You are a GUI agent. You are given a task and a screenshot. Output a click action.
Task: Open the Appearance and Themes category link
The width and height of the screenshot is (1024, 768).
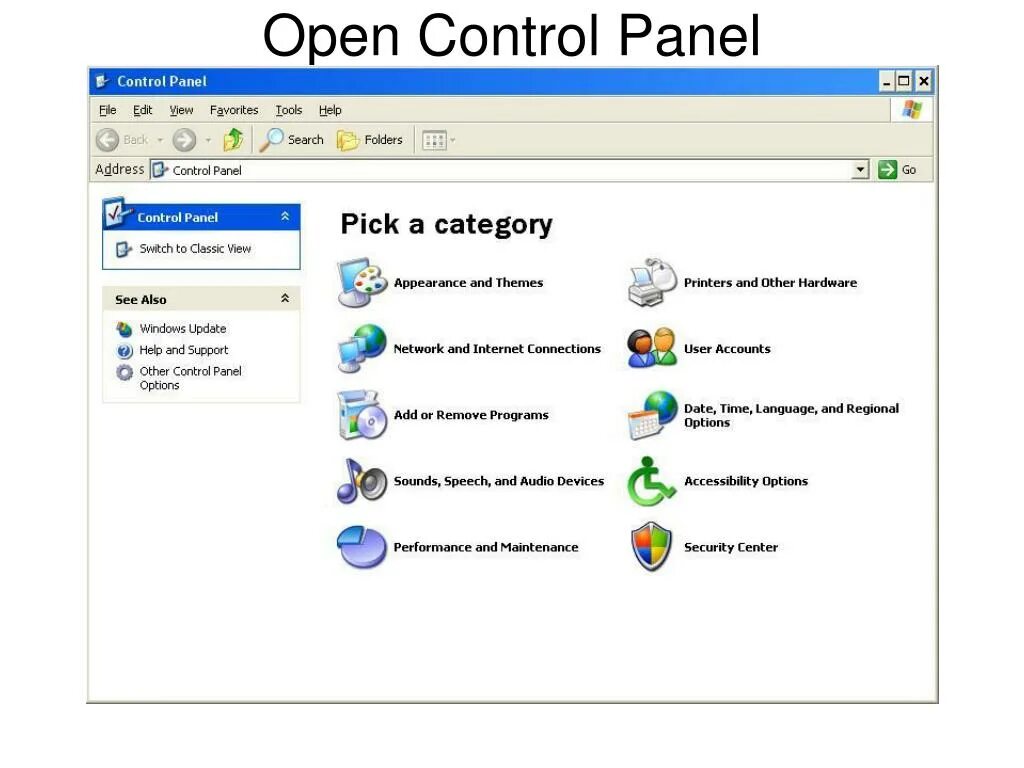[468, 283]
